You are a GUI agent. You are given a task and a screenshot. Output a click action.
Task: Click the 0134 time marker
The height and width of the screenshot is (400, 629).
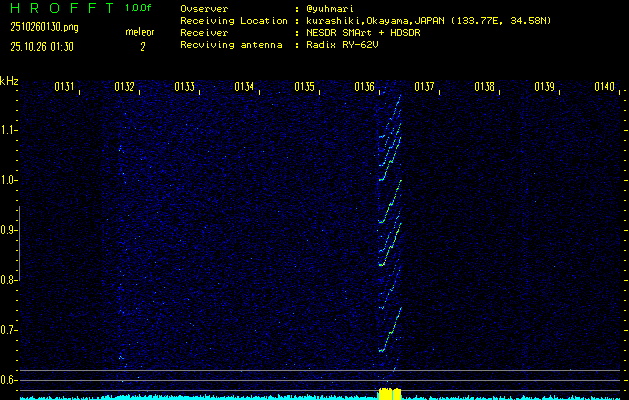click(244, 87)
